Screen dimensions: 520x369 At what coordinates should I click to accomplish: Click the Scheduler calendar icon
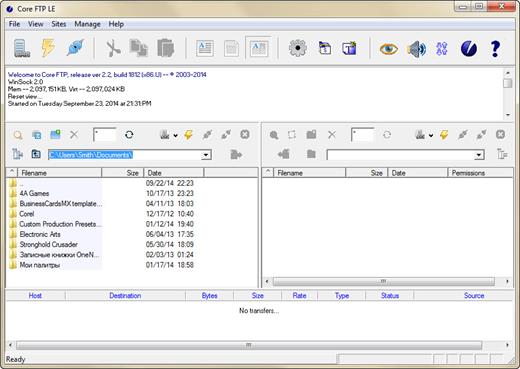[x=325, y=48]
